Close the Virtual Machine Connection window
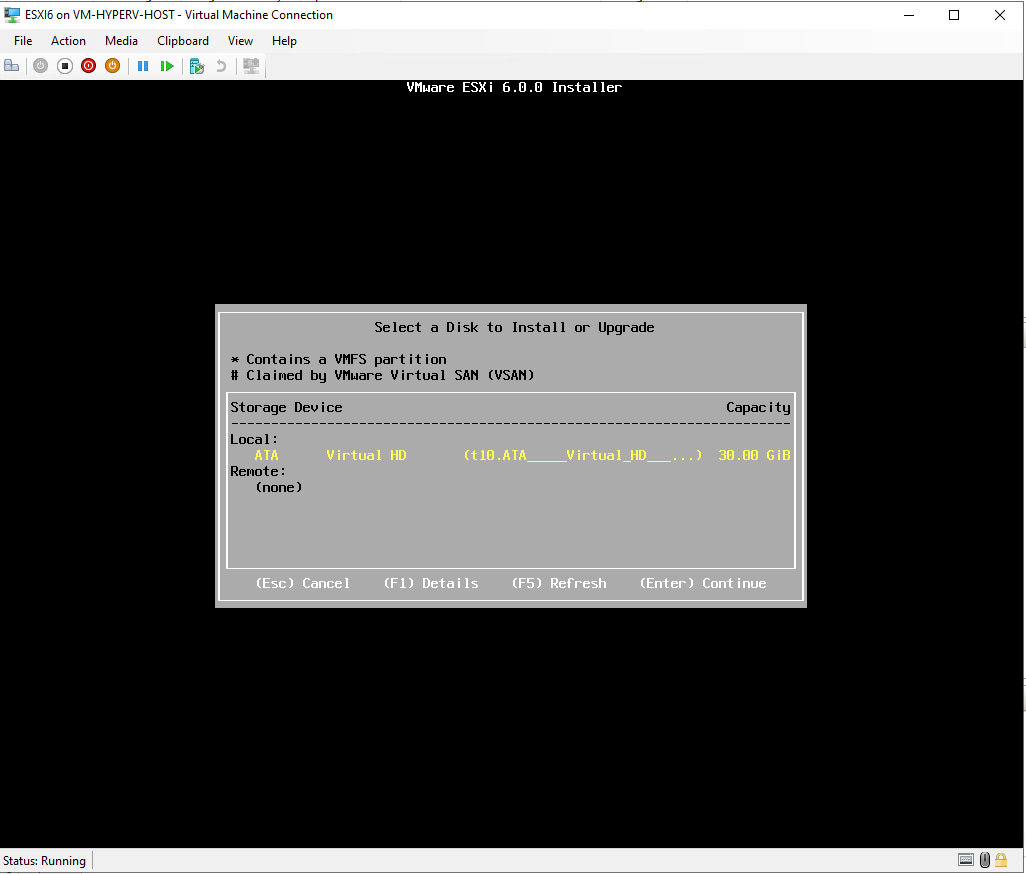Viewport: 1026px width, 874px height. click(1000, 15)
